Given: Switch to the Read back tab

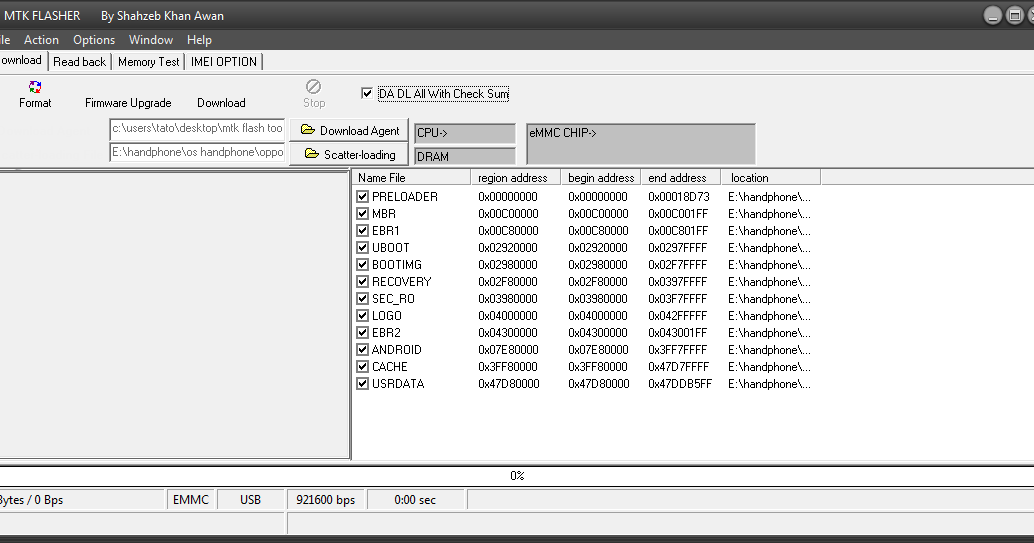Looking at the screenshot, I should click(79, 61).
